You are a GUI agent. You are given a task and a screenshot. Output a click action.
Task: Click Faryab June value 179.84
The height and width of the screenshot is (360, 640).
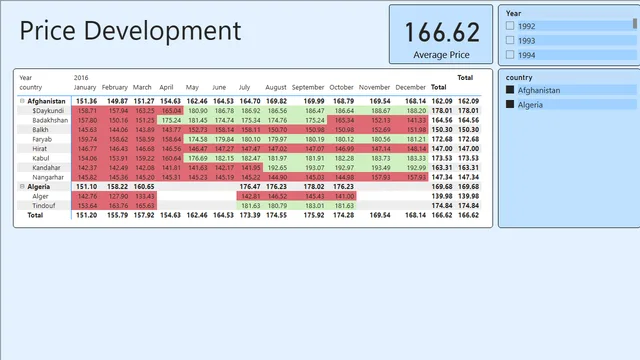pyautogui.click(x=224, y=139)
